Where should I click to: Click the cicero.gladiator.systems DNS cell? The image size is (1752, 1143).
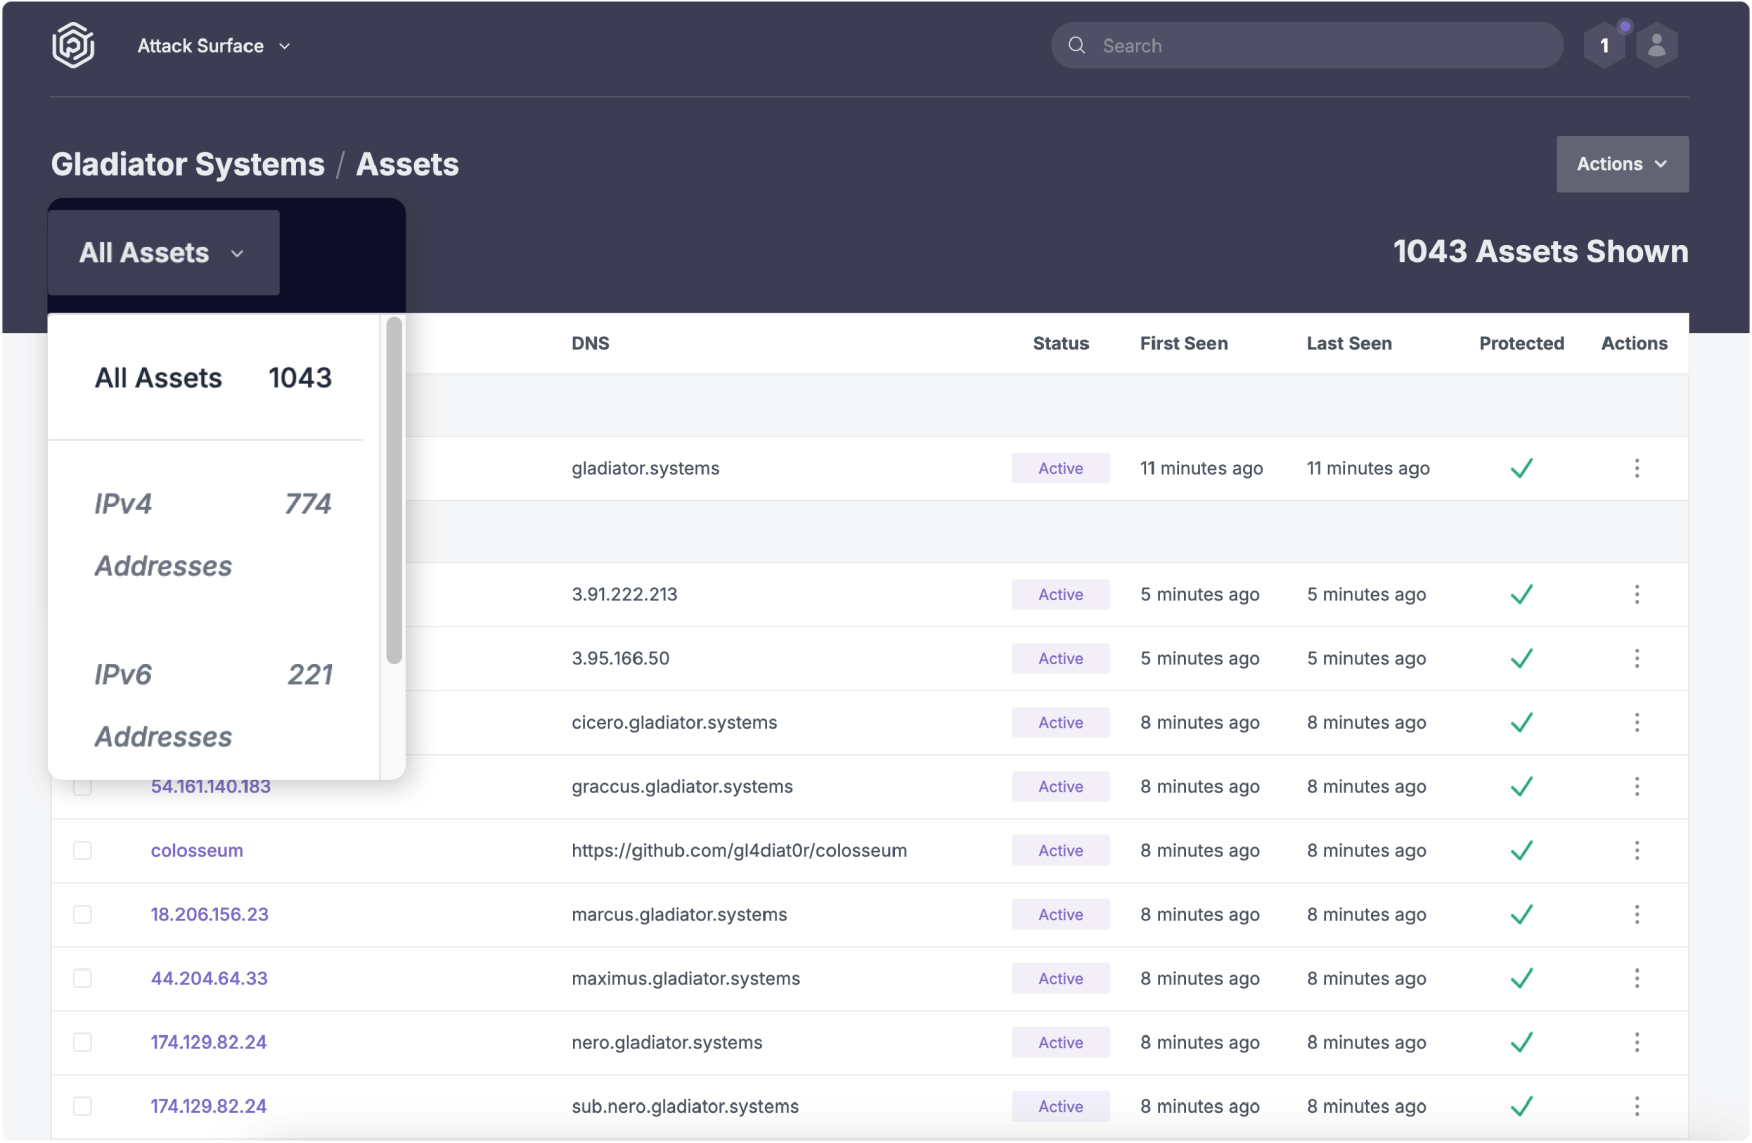(674, 722)
